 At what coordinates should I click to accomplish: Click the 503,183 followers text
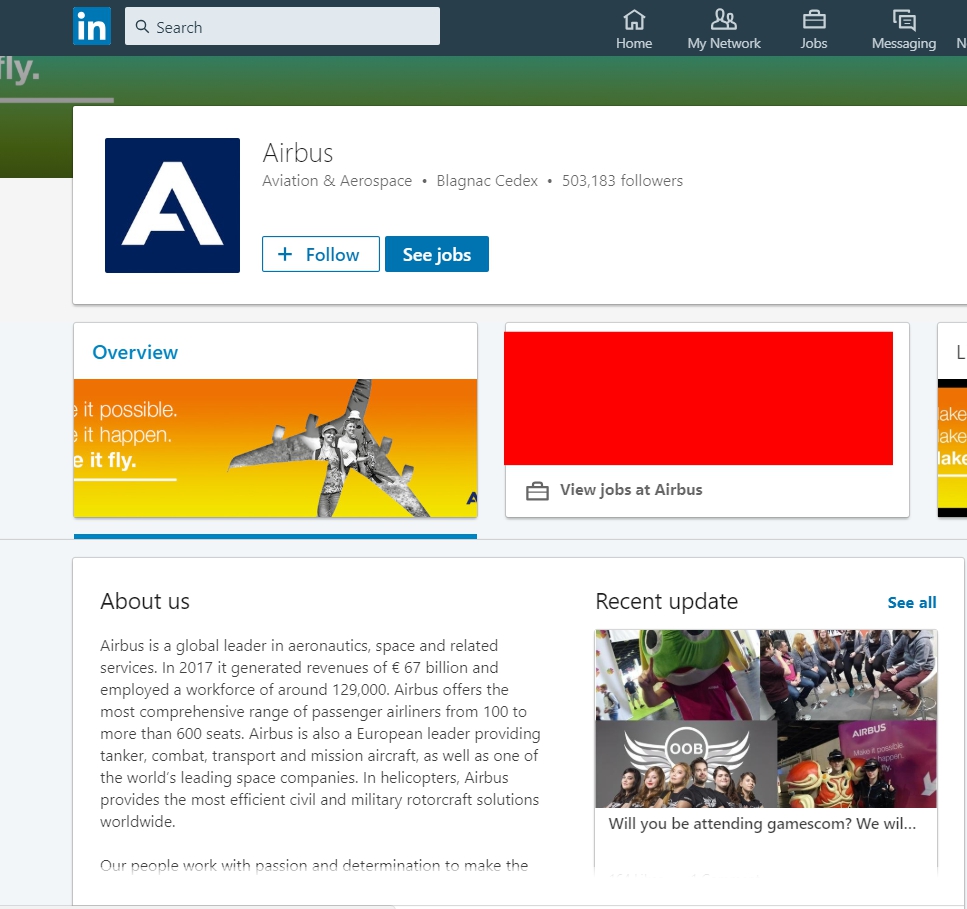(x=622, y=181)
